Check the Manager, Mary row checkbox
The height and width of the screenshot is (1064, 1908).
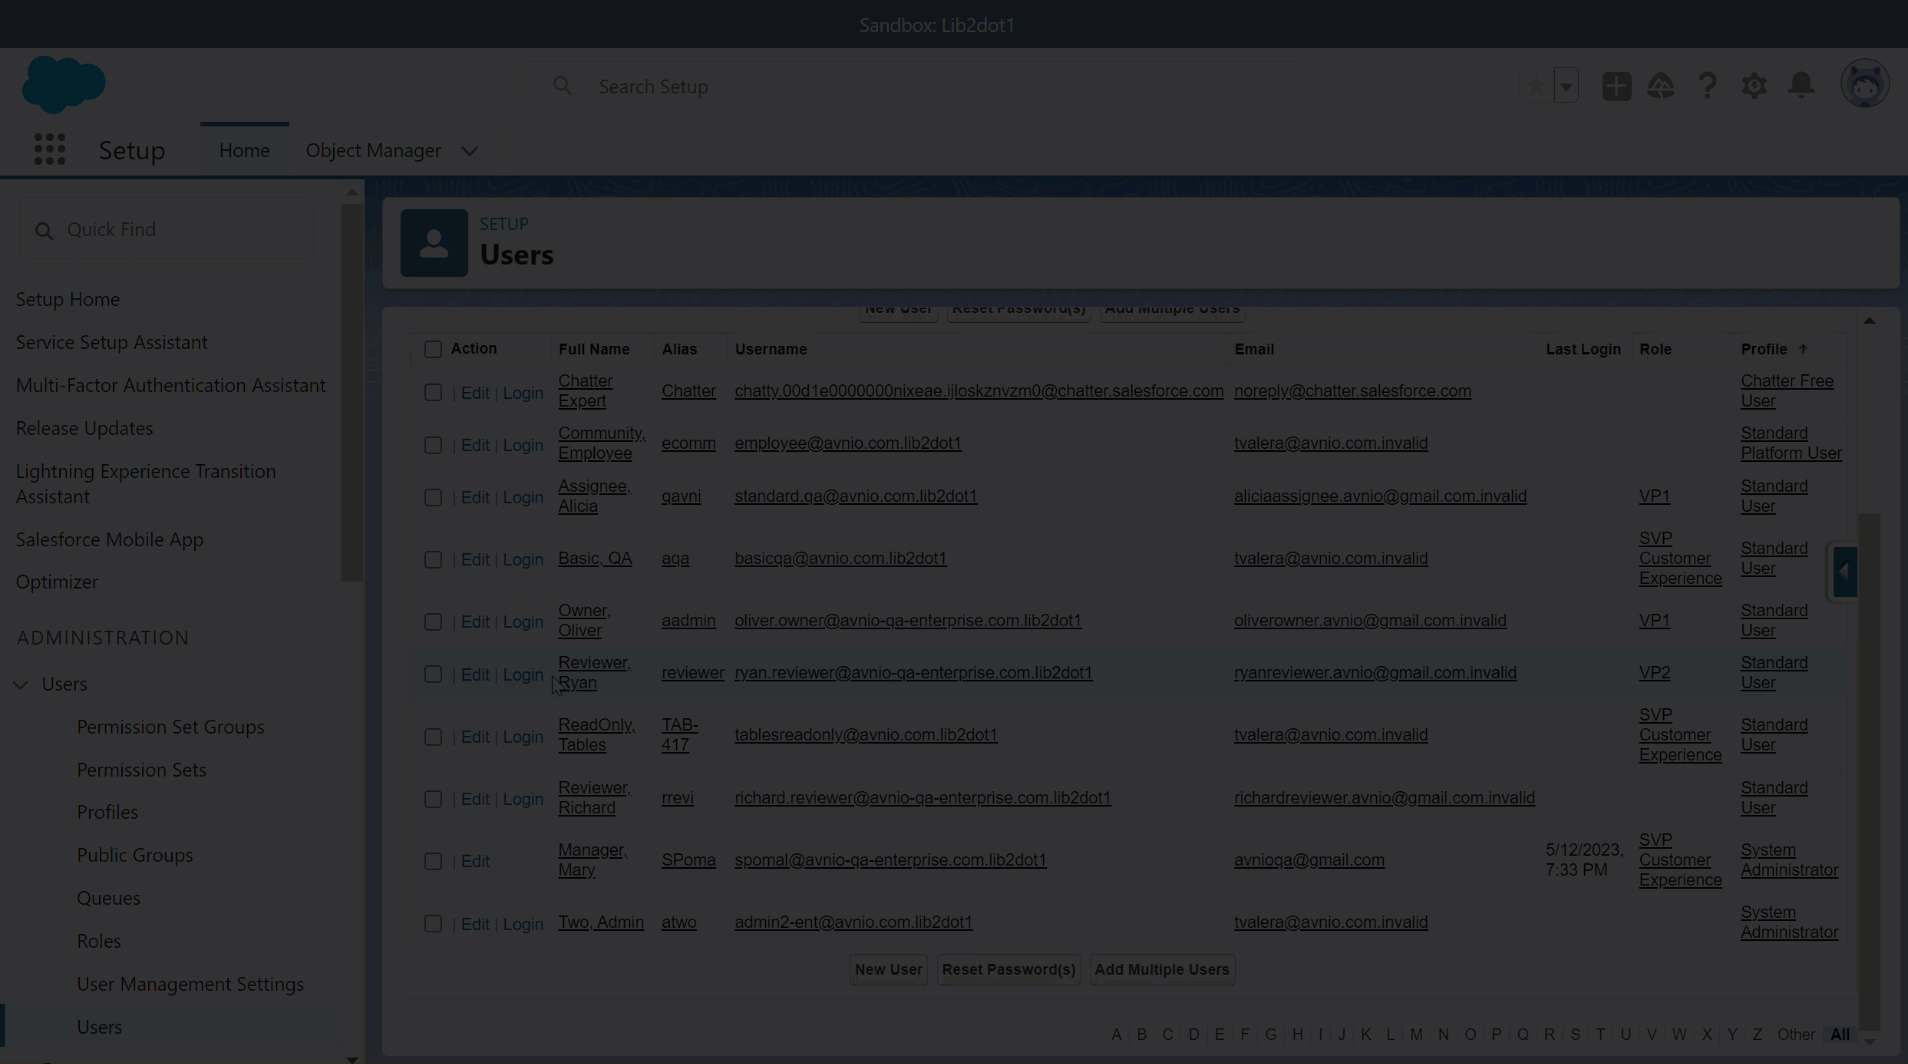click(x=433, y=861)
